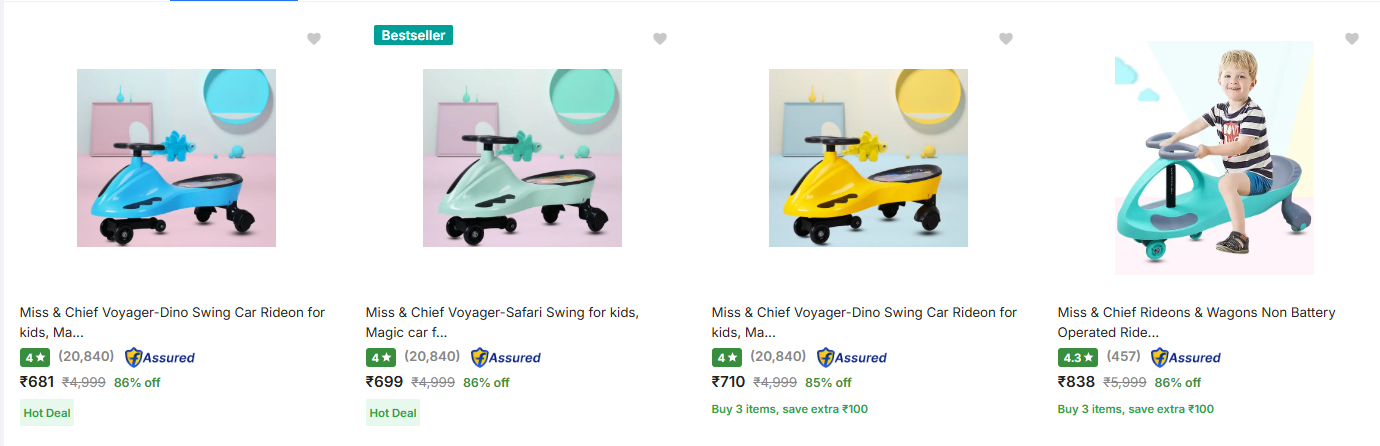Open Miss & Chief Voyager-Safari Swing title link

pyautogui.click(x=502, y=322)
